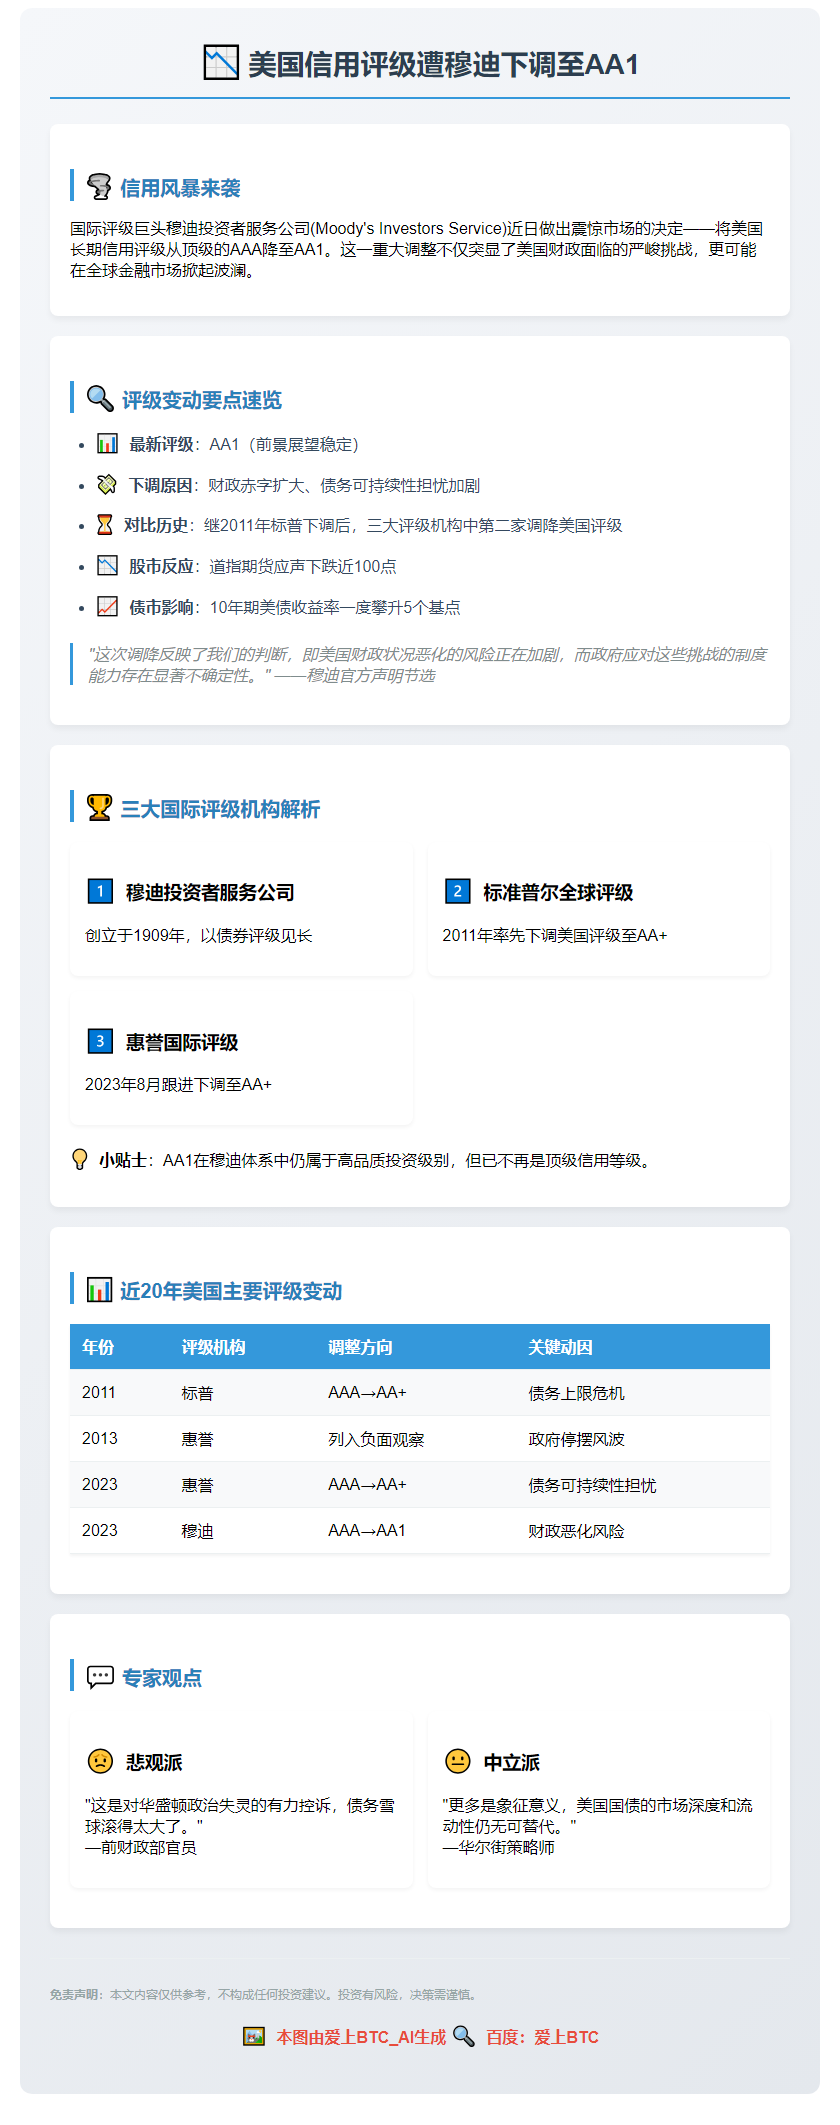Click the sad face icon beside 悲观派

click(100, 1760)
